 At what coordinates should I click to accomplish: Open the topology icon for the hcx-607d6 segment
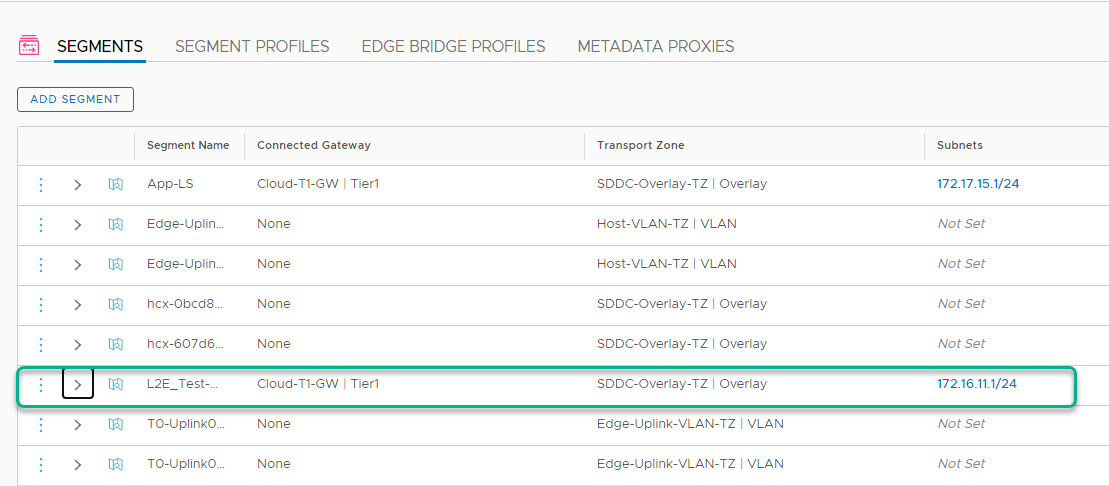click(x=115, y=344)
